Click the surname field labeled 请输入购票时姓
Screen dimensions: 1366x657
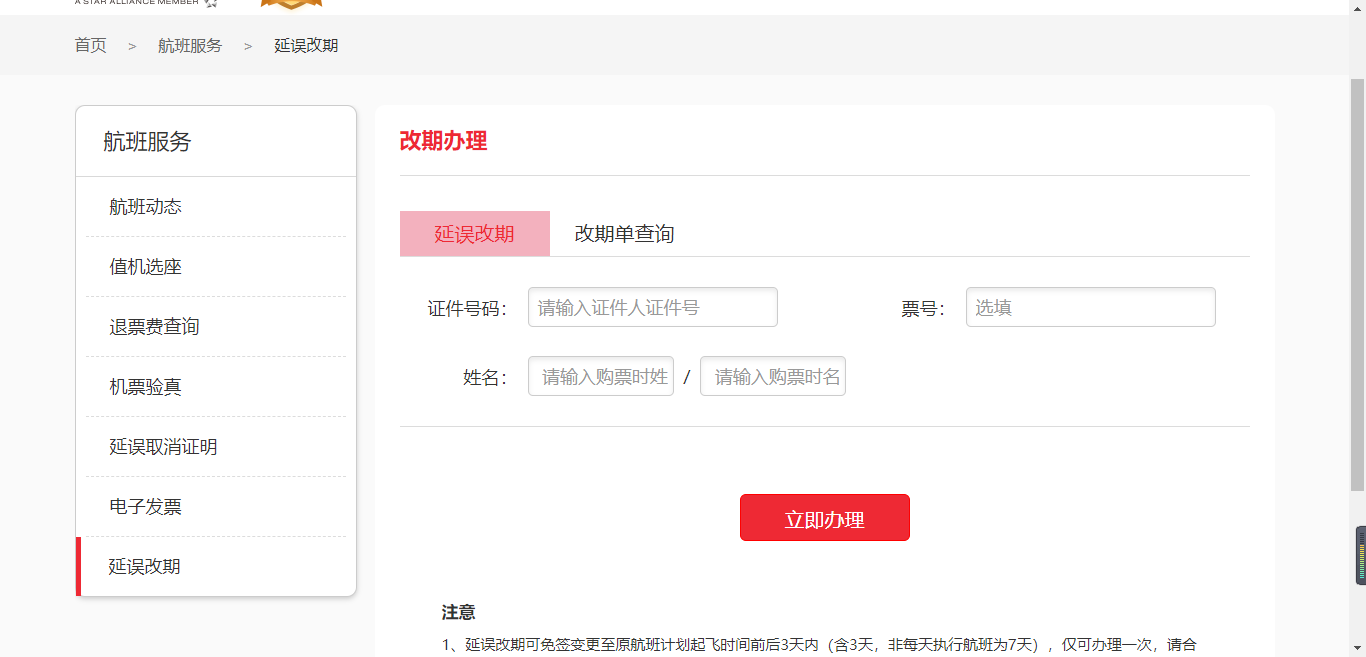[x=600, y=376]
